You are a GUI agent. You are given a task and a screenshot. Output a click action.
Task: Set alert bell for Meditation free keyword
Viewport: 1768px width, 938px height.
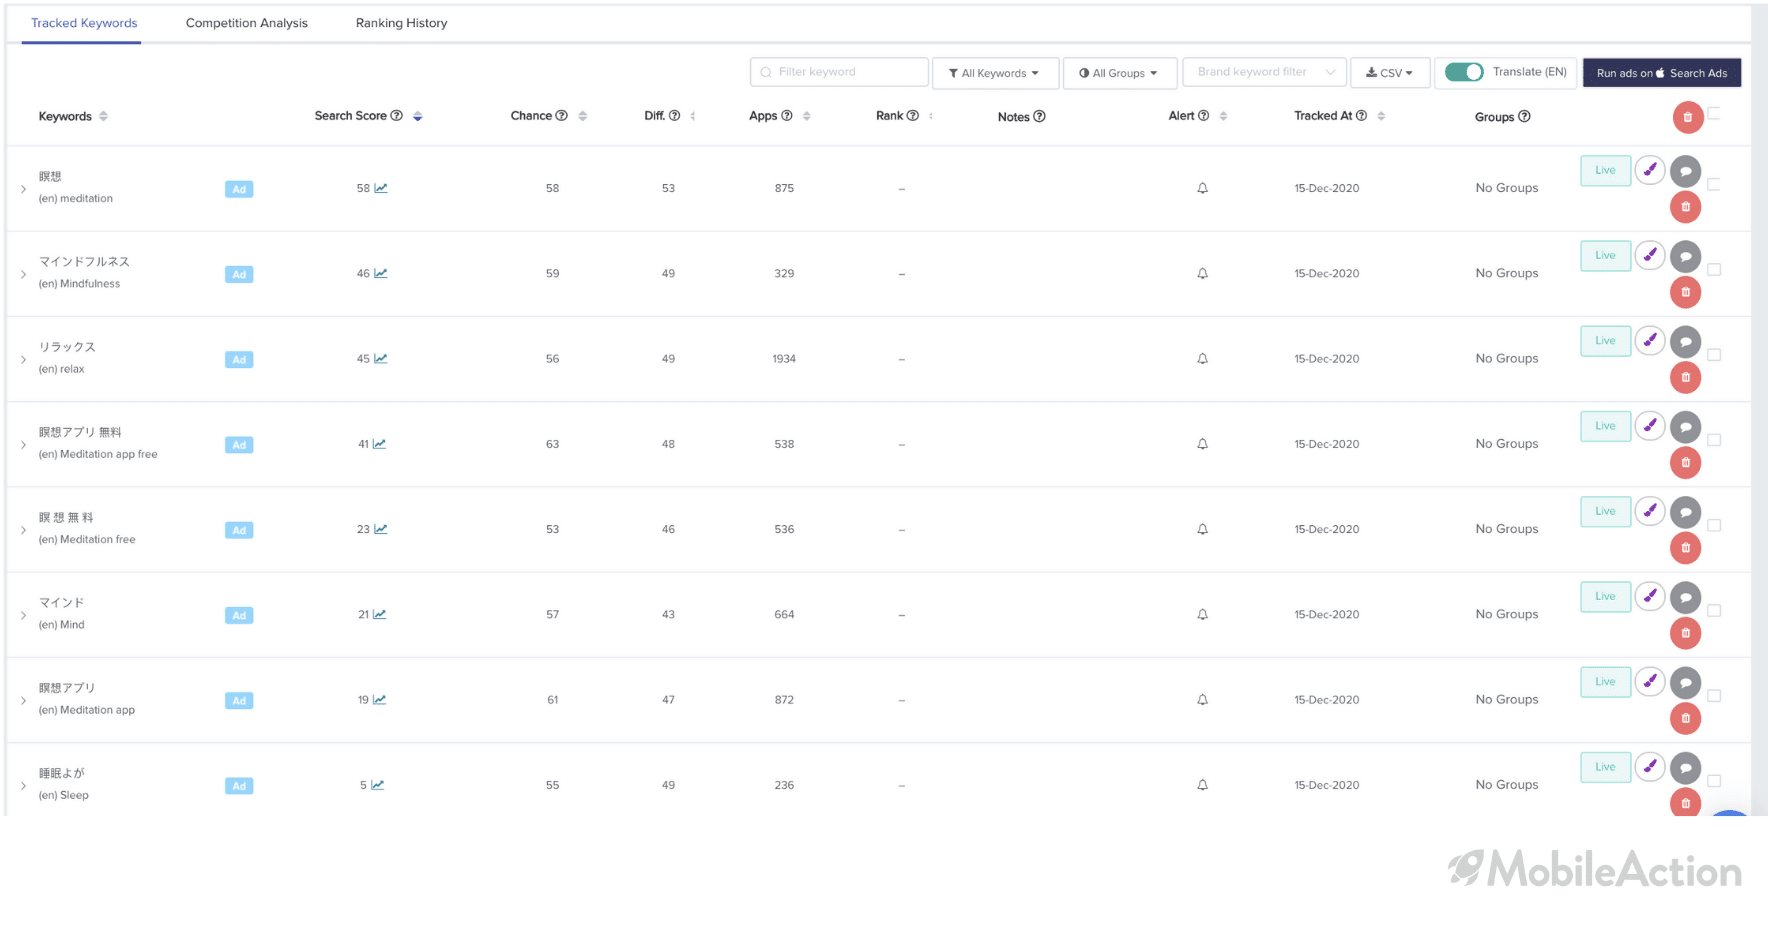pos(1203,529)
